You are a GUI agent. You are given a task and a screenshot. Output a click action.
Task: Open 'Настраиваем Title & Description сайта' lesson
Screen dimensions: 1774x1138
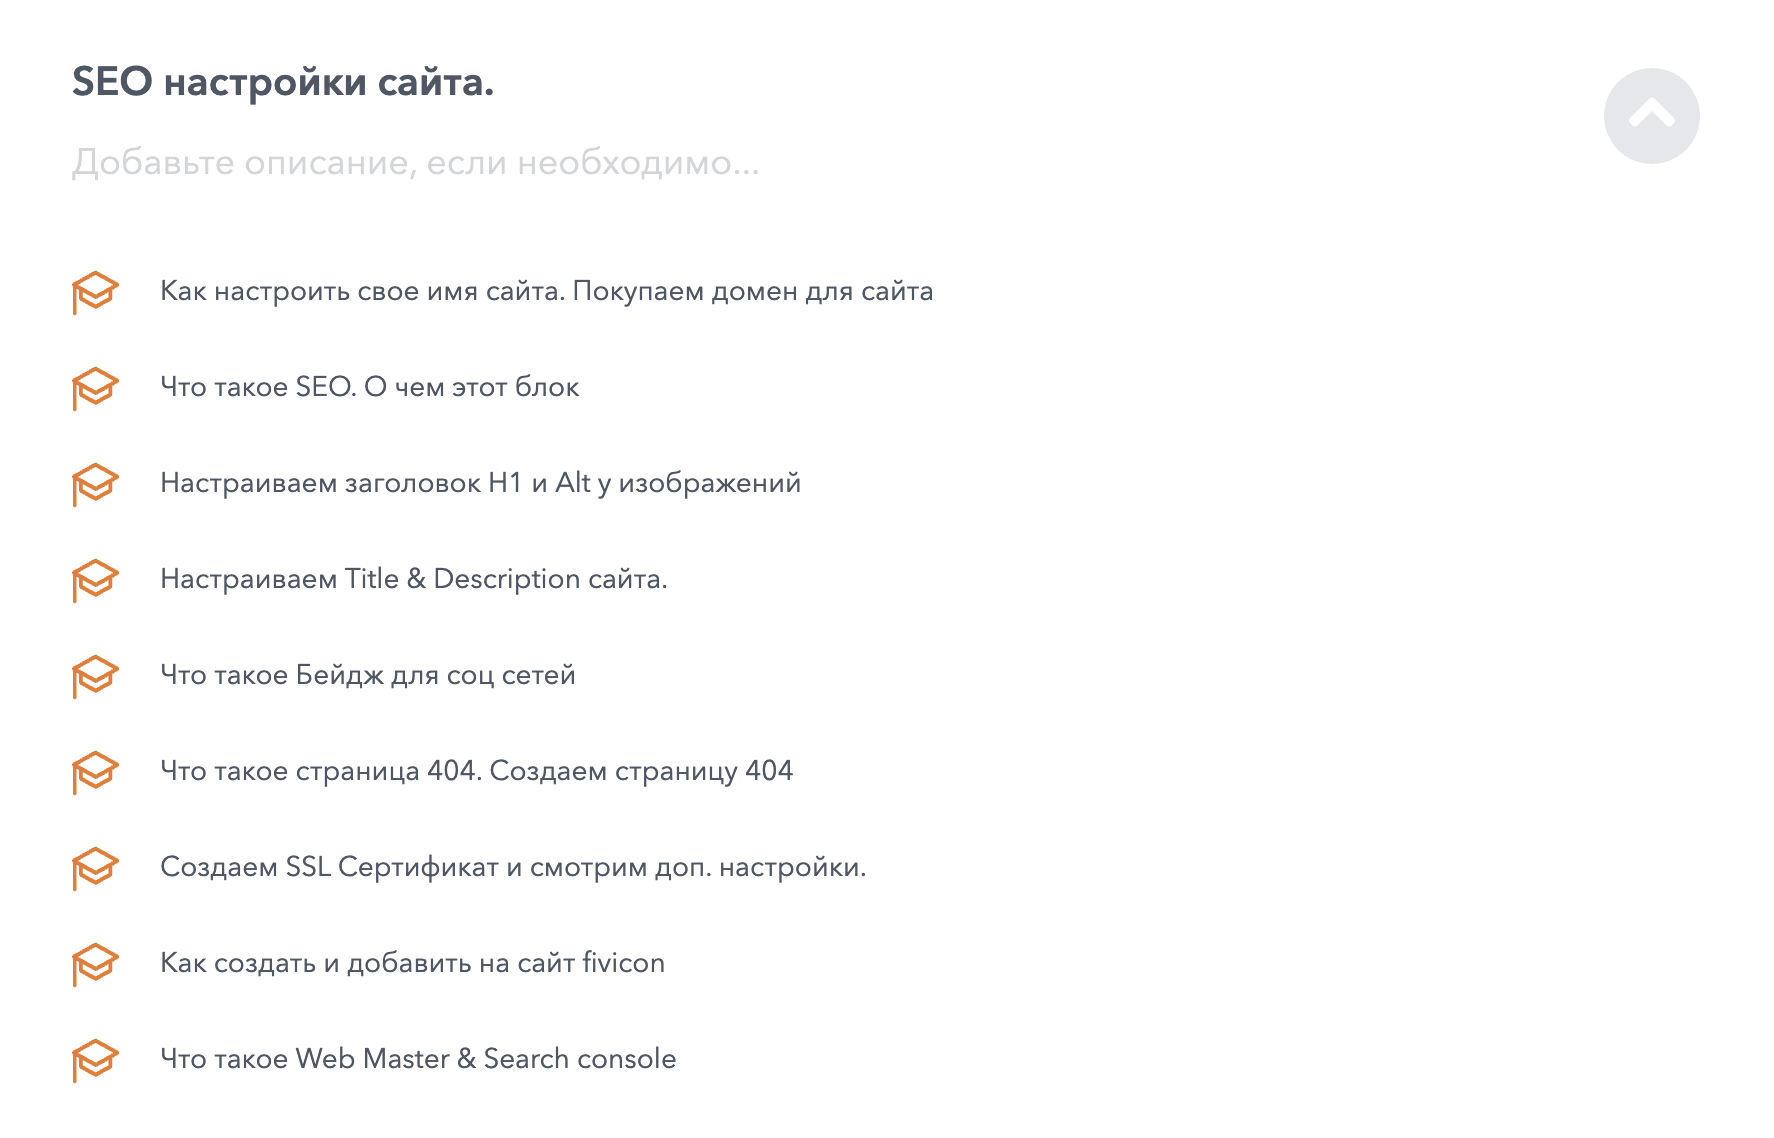[413, 579]
